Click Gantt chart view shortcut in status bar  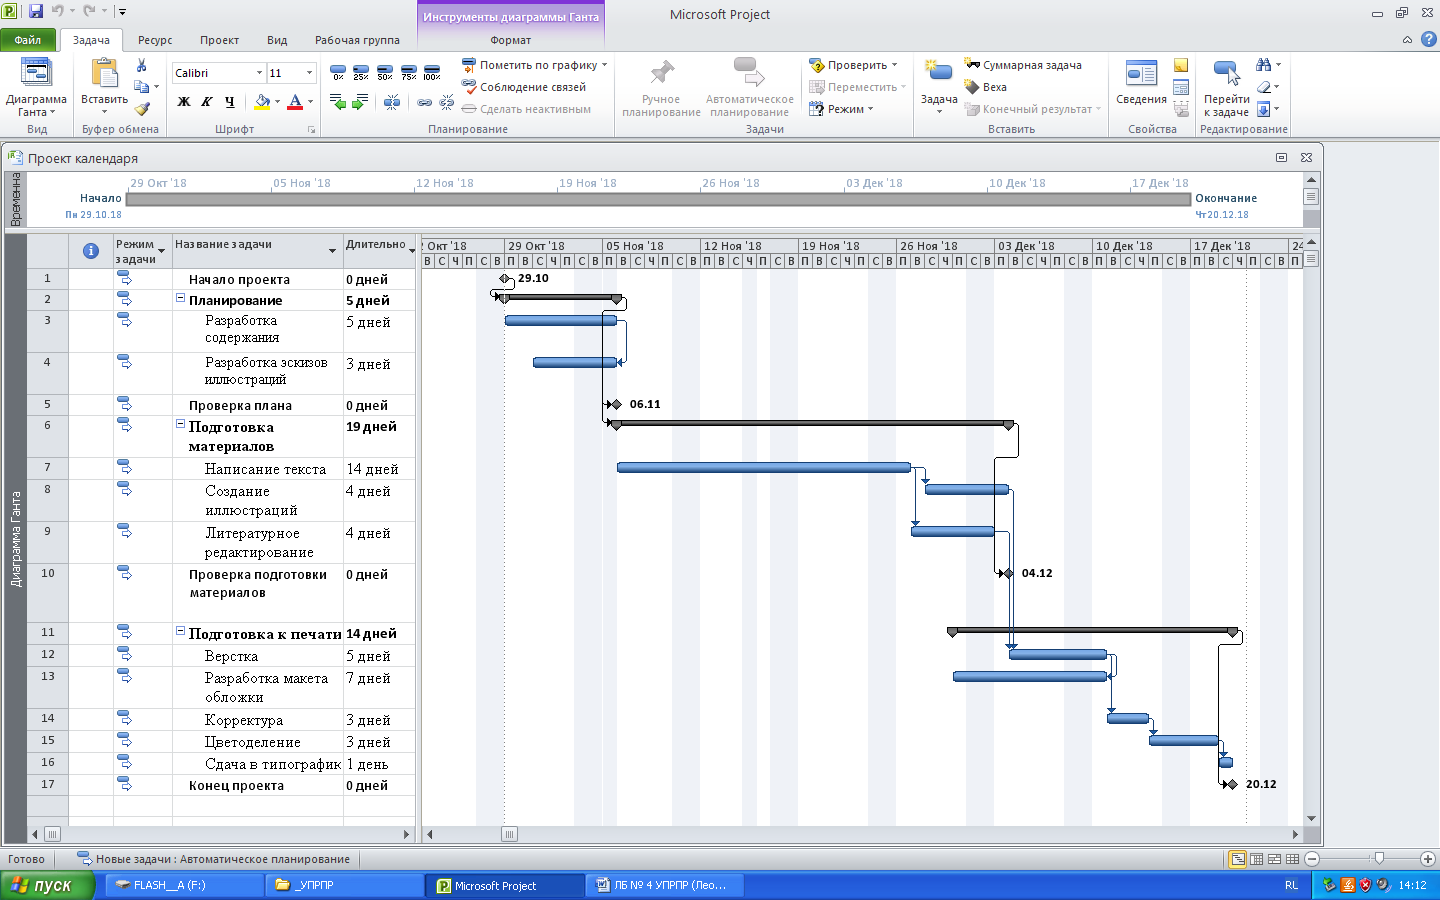(1238, 859)
